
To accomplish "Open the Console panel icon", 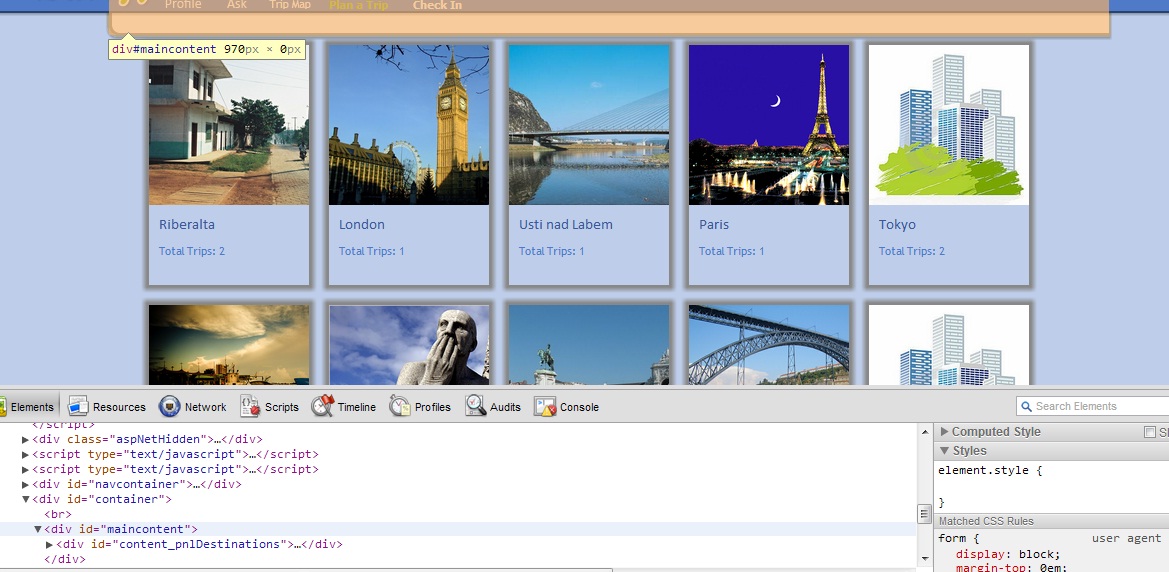I will [545, 406].
